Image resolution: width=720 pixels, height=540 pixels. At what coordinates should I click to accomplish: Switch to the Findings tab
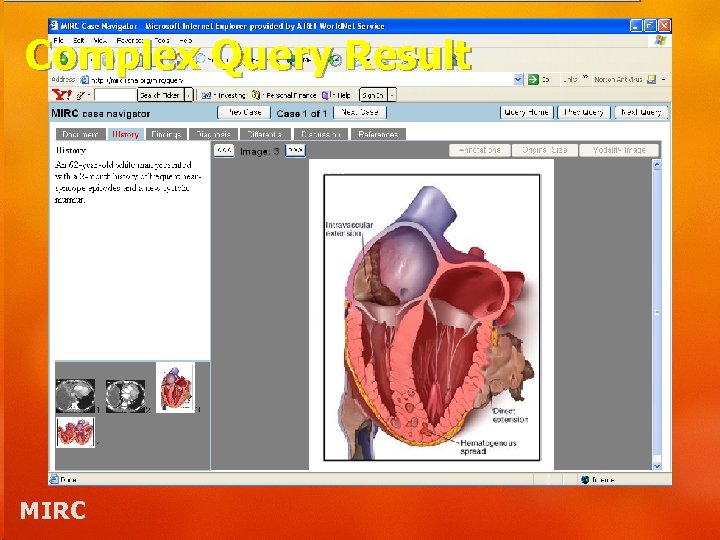[x=166, y=134]
